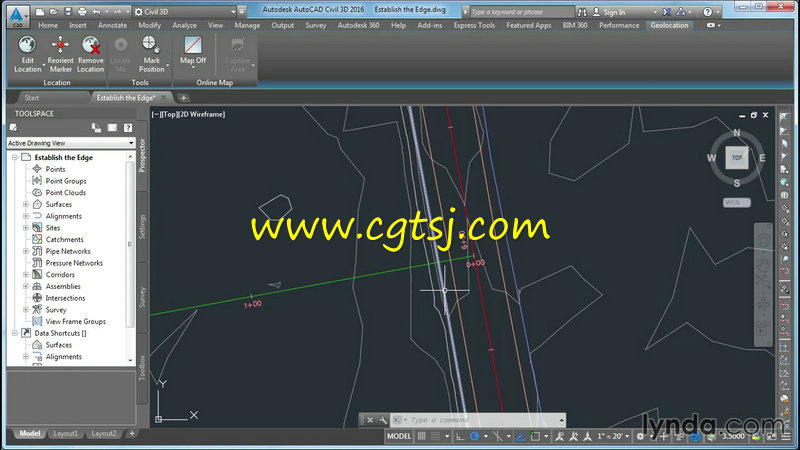Click the TOP face of the ViewCube

click(737, 158)
